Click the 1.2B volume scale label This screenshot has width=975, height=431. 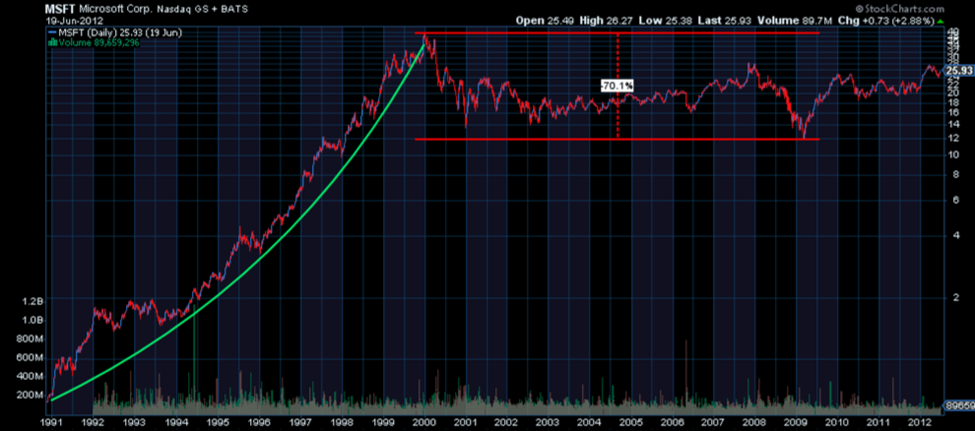click(34, 302)
